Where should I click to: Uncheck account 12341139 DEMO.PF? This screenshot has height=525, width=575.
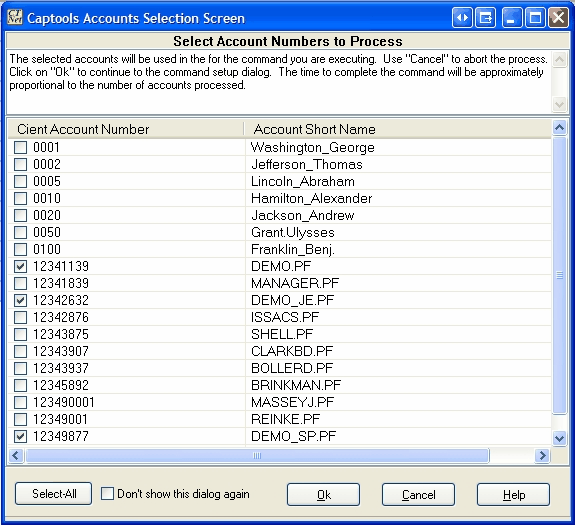click(x=21, y=266)
